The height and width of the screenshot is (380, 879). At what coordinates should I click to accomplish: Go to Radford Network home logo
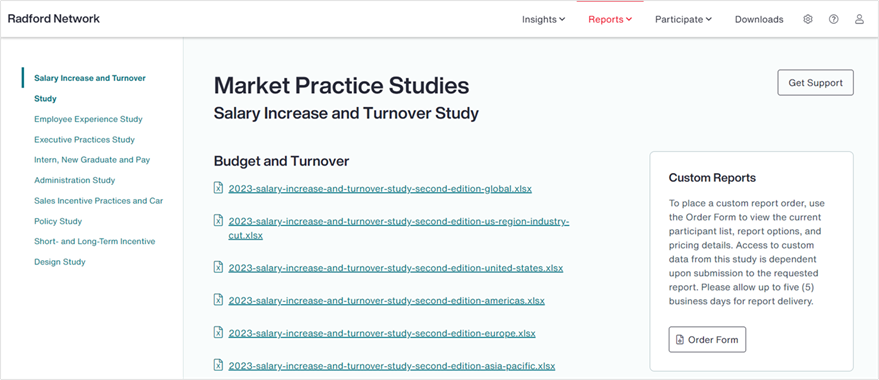54,18
